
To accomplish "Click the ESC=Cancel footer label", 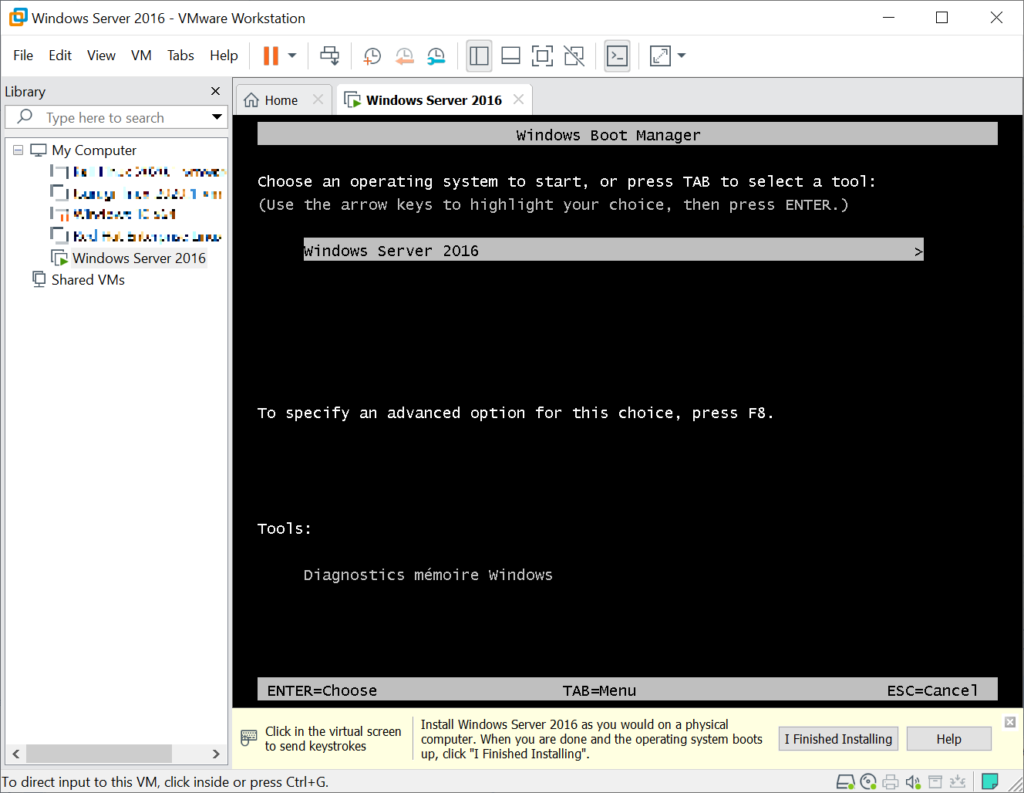I will coord(933,690).
